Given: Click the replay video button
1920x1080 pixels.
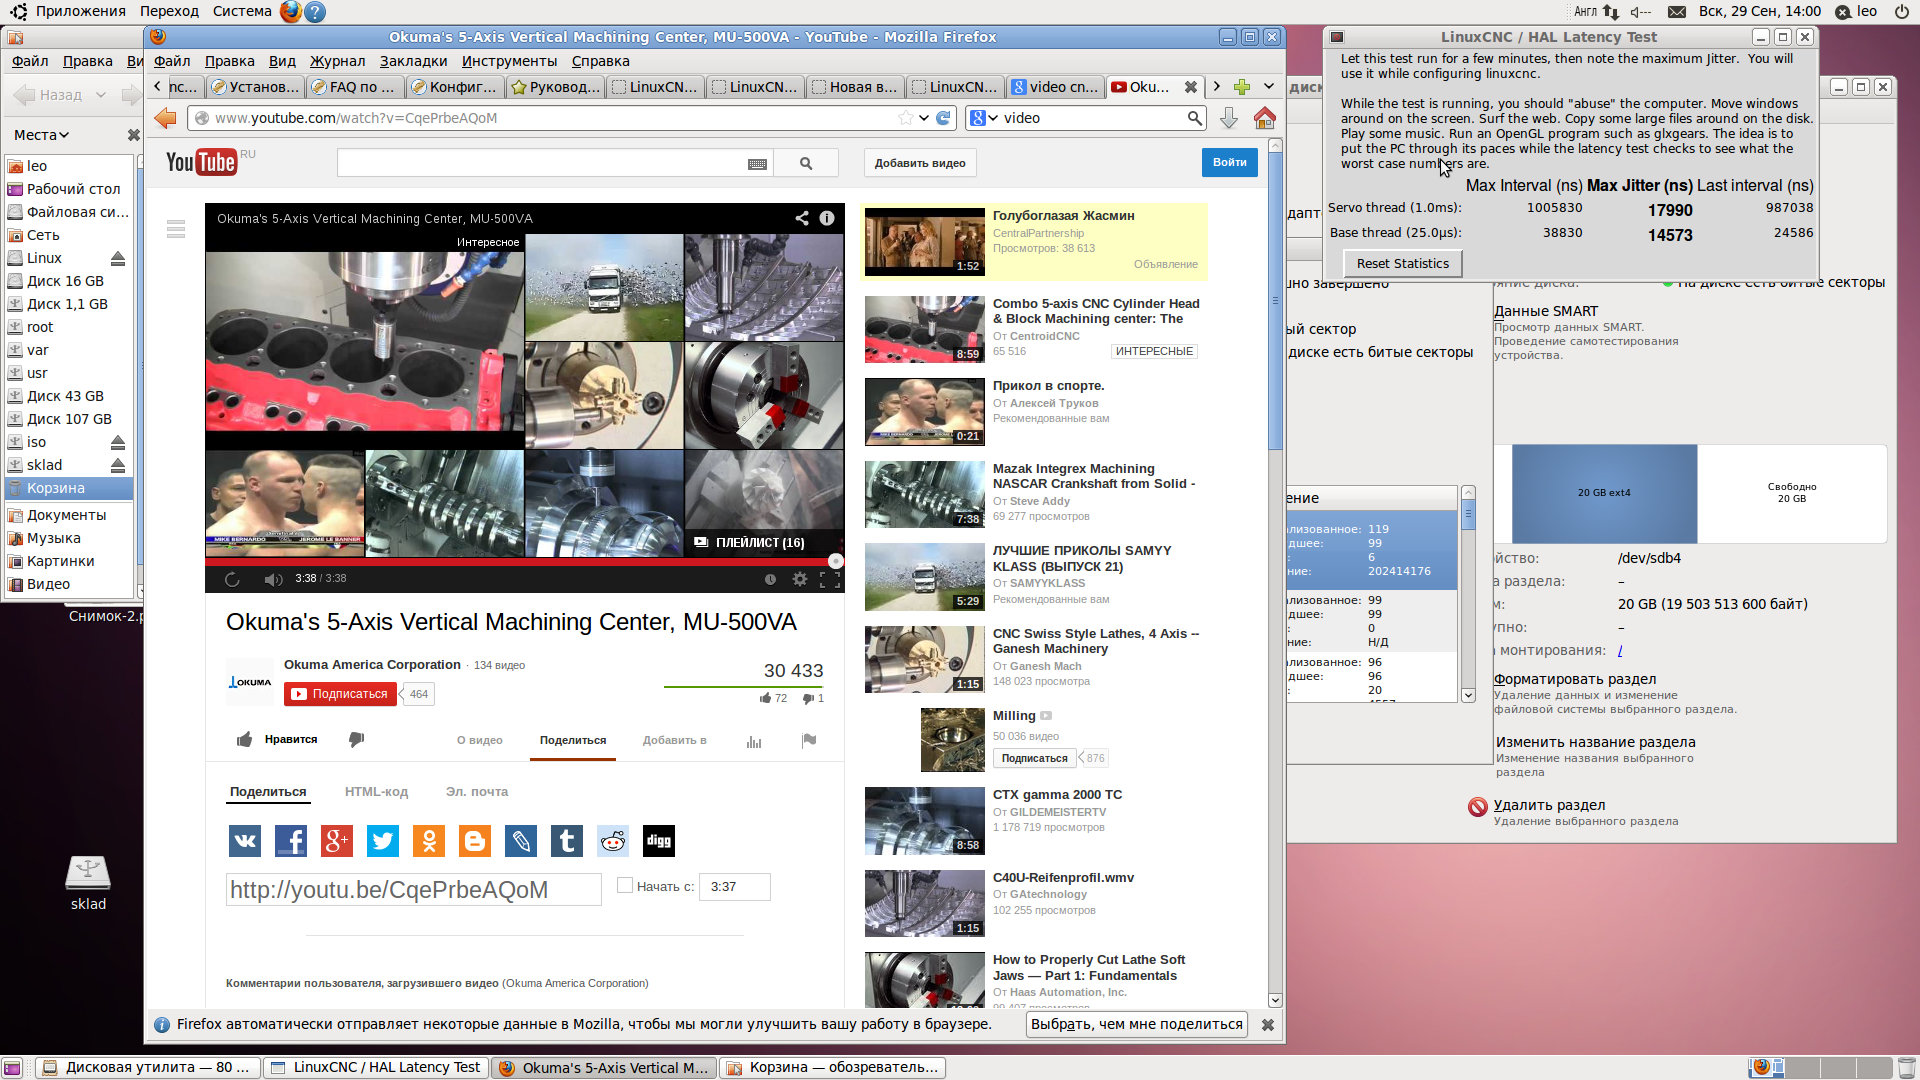Looking at the screenshot, I should point(232,579).
